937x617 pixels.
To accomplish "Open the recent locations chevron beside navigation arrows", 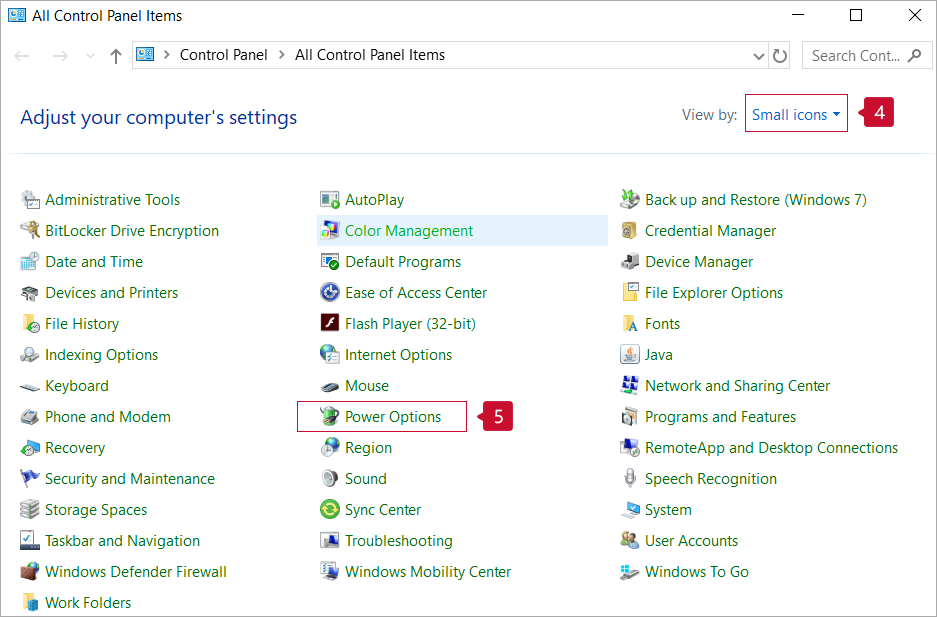I will [x=91, y=56].
